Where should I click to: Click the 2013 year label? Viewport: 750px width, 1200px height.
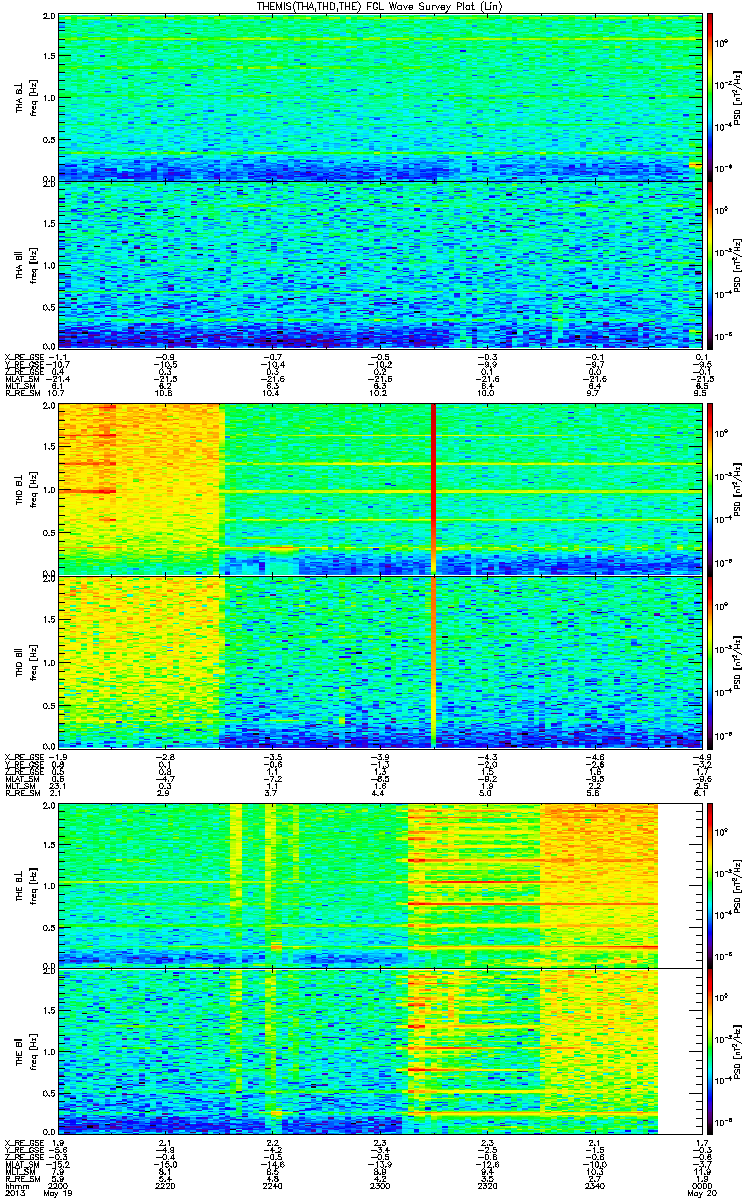coord(15,1194)
